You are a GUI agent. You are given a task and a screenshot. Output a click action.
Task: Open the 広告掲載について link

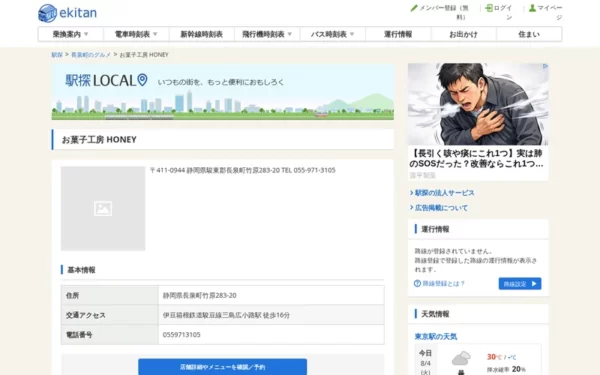[x=441, y=208]
